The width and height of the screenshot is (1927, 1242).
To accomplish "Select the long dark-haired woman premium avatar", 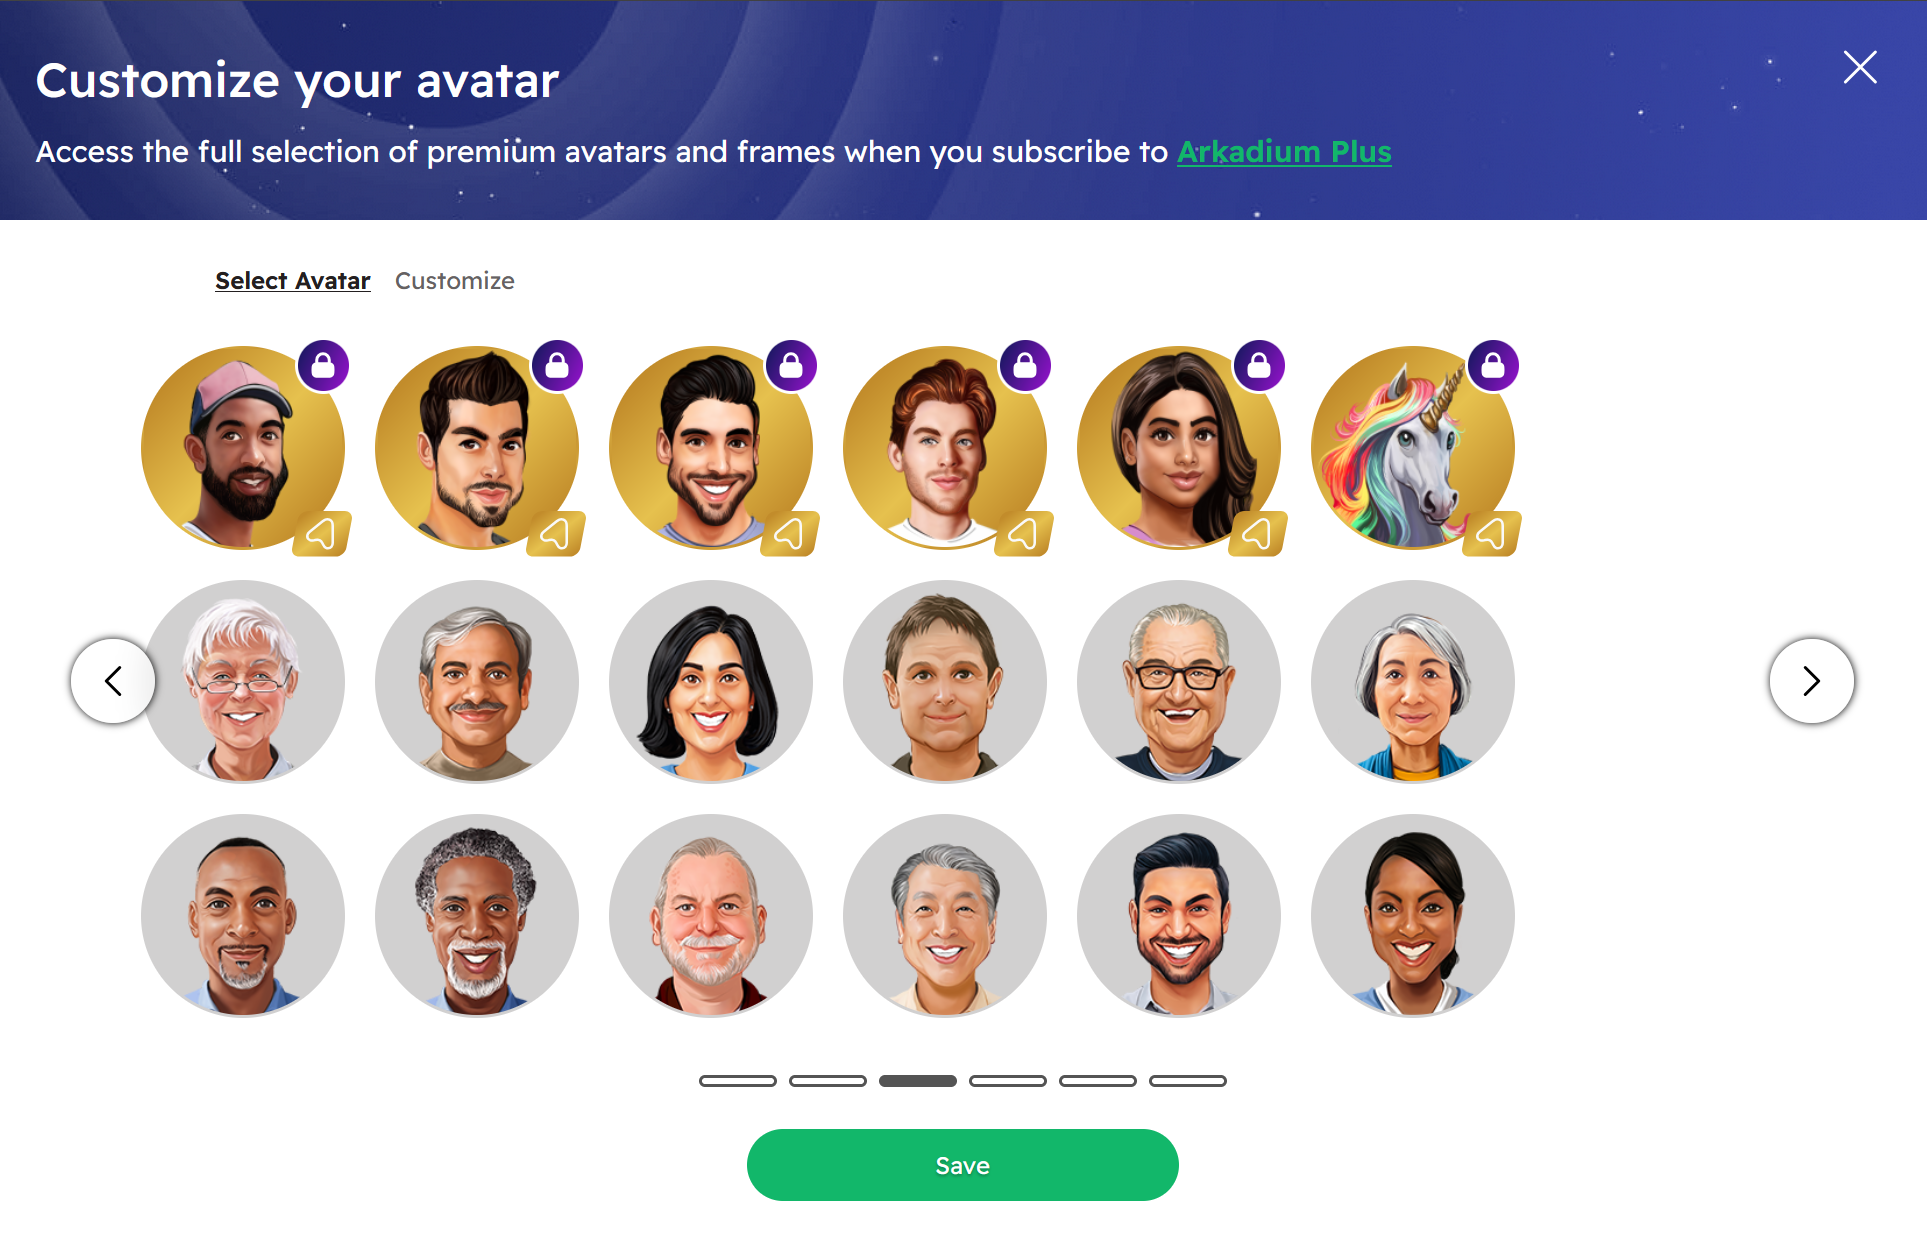I will click(x=1179, y=448).
